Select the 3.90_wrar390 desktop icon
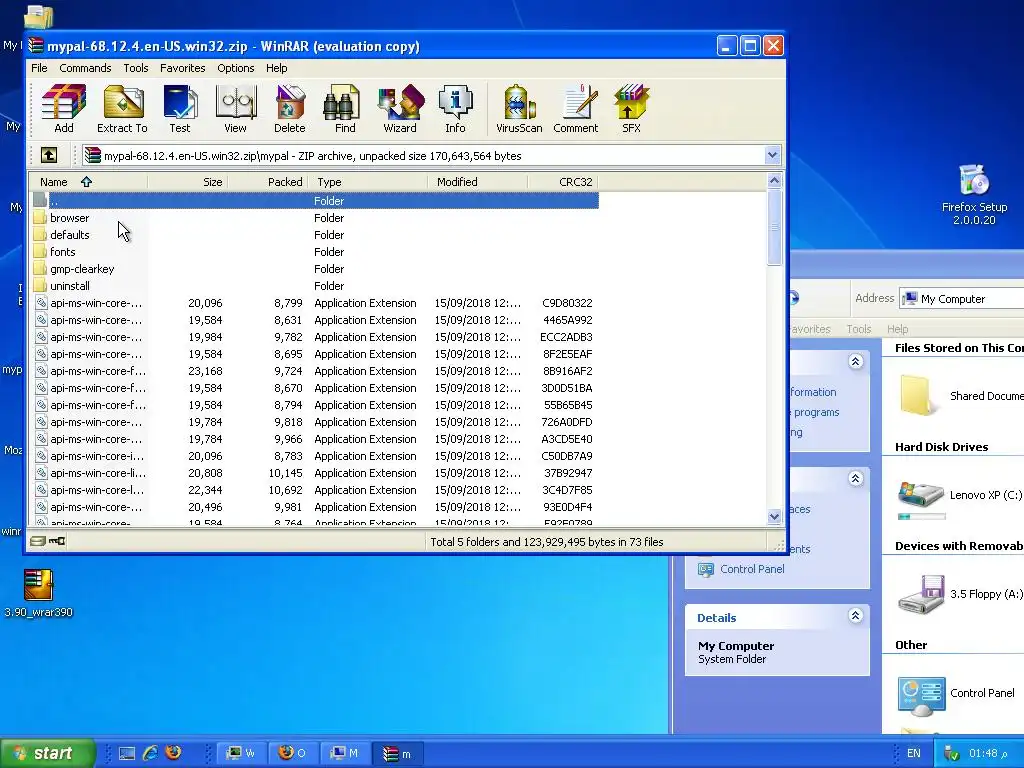 tap(39, 593)
